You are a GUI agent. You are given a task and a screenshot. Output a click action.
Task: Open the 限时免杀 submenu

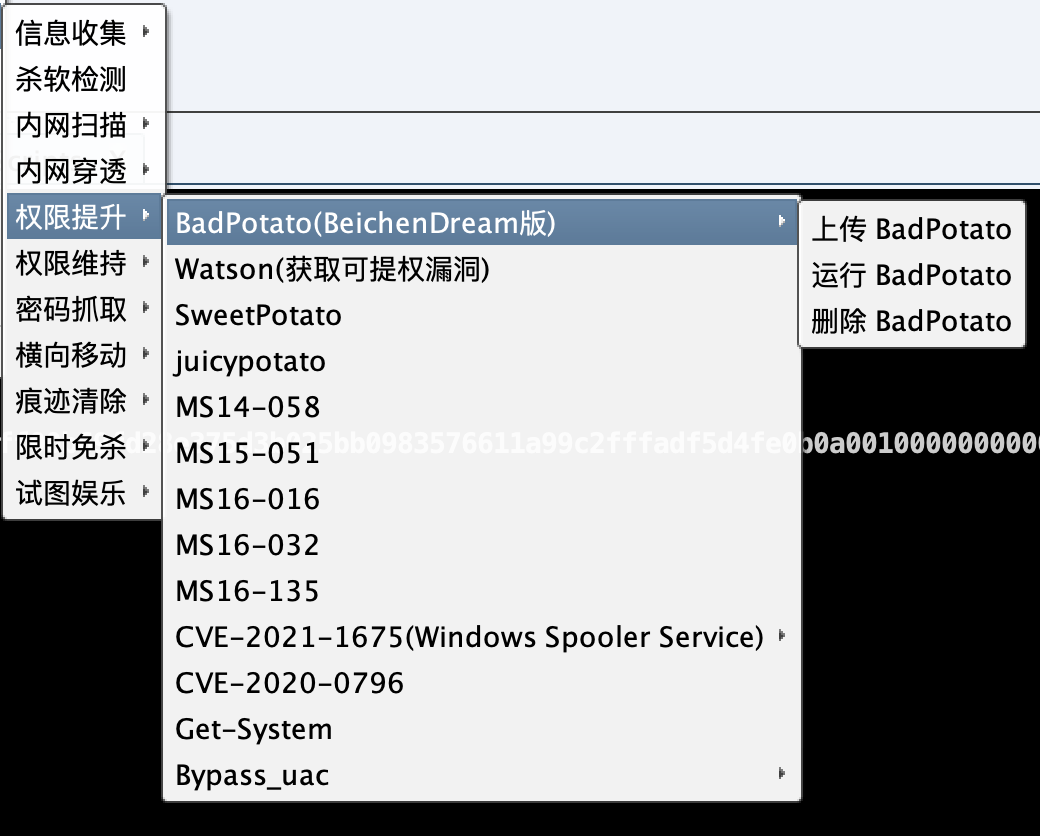84,447
